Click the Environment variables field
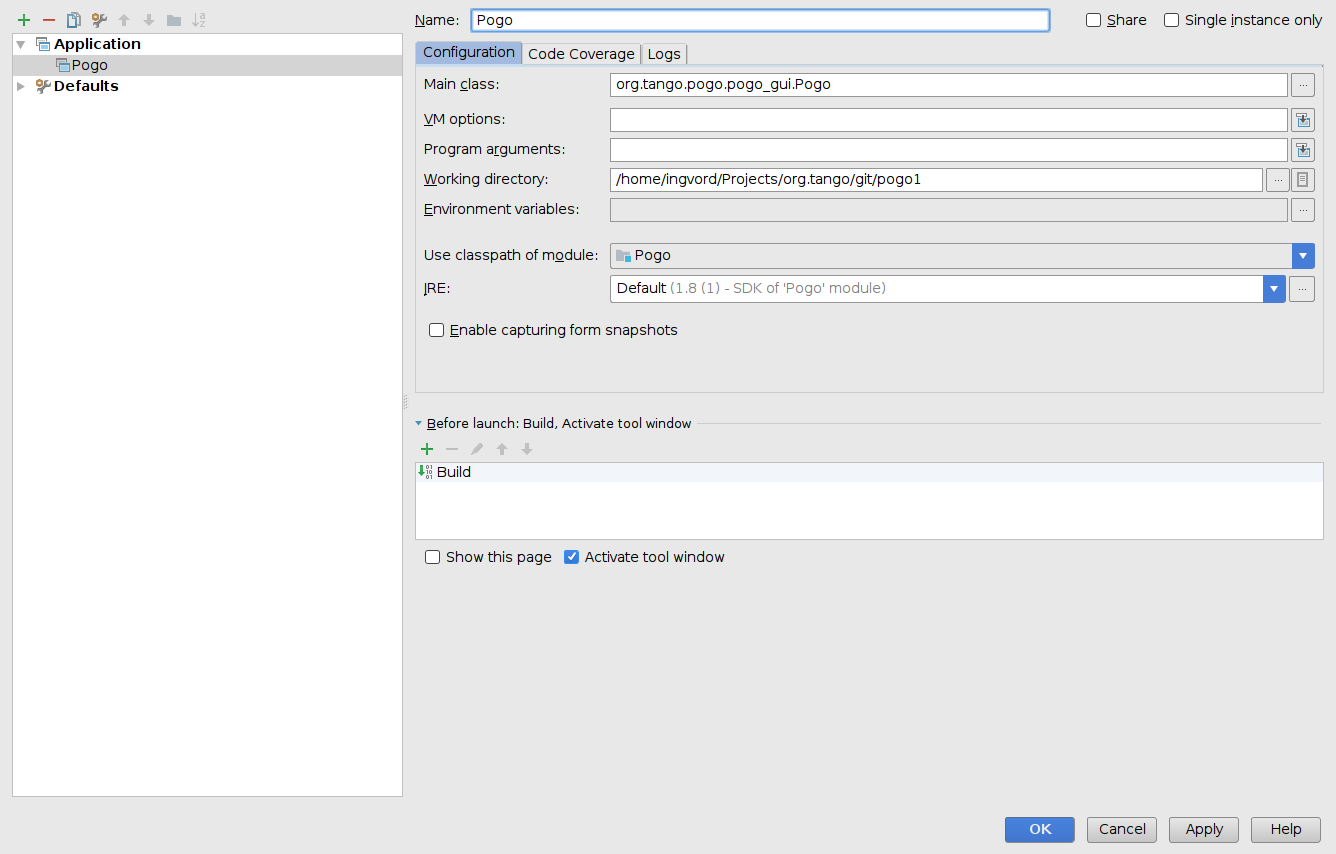The image size is (1336, 854). [x=949, y=210]
